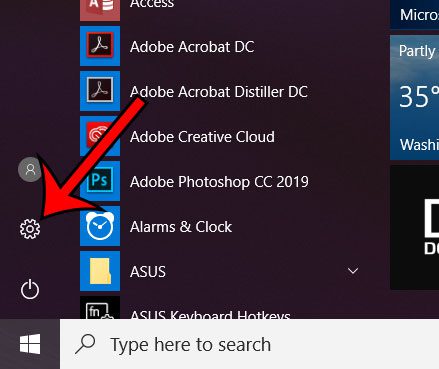Image resolution: width=439 pixels, height=369 pixels.
Task: Click the ASUS Keyboard Hotkeys fn icon
Action: coord(100,307)
